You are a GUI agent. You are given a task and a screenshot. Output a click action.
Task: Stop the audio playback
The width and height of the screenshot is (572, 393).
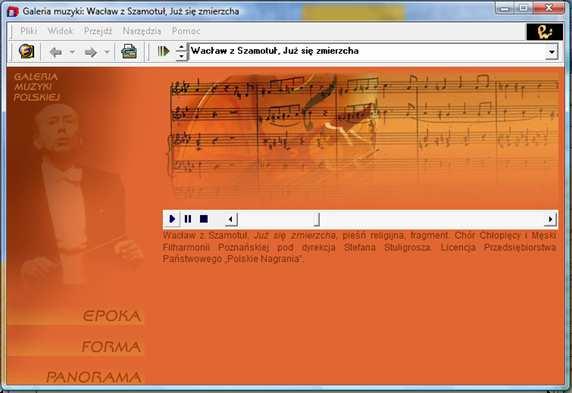click(204, 219)
